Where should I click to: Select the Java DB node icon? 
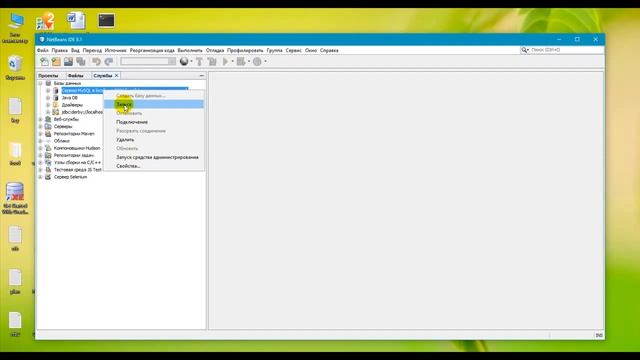click(x=56, y=98)
